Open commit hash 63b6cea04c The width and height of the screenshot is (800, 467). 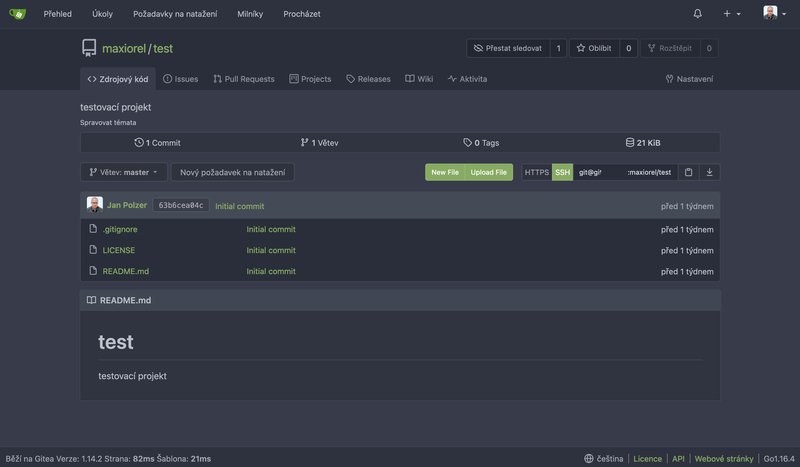pyautogui.click(x=181, y=205)
